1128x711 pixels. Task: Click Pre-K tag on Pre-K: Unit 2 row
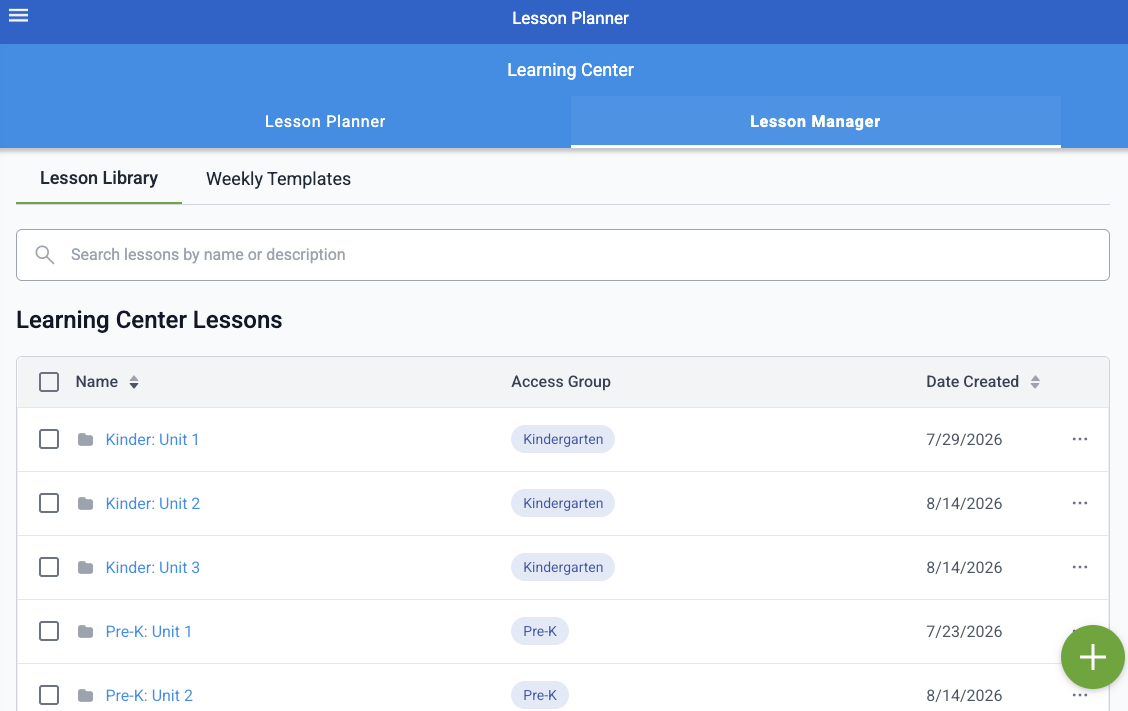click(540, 695)
